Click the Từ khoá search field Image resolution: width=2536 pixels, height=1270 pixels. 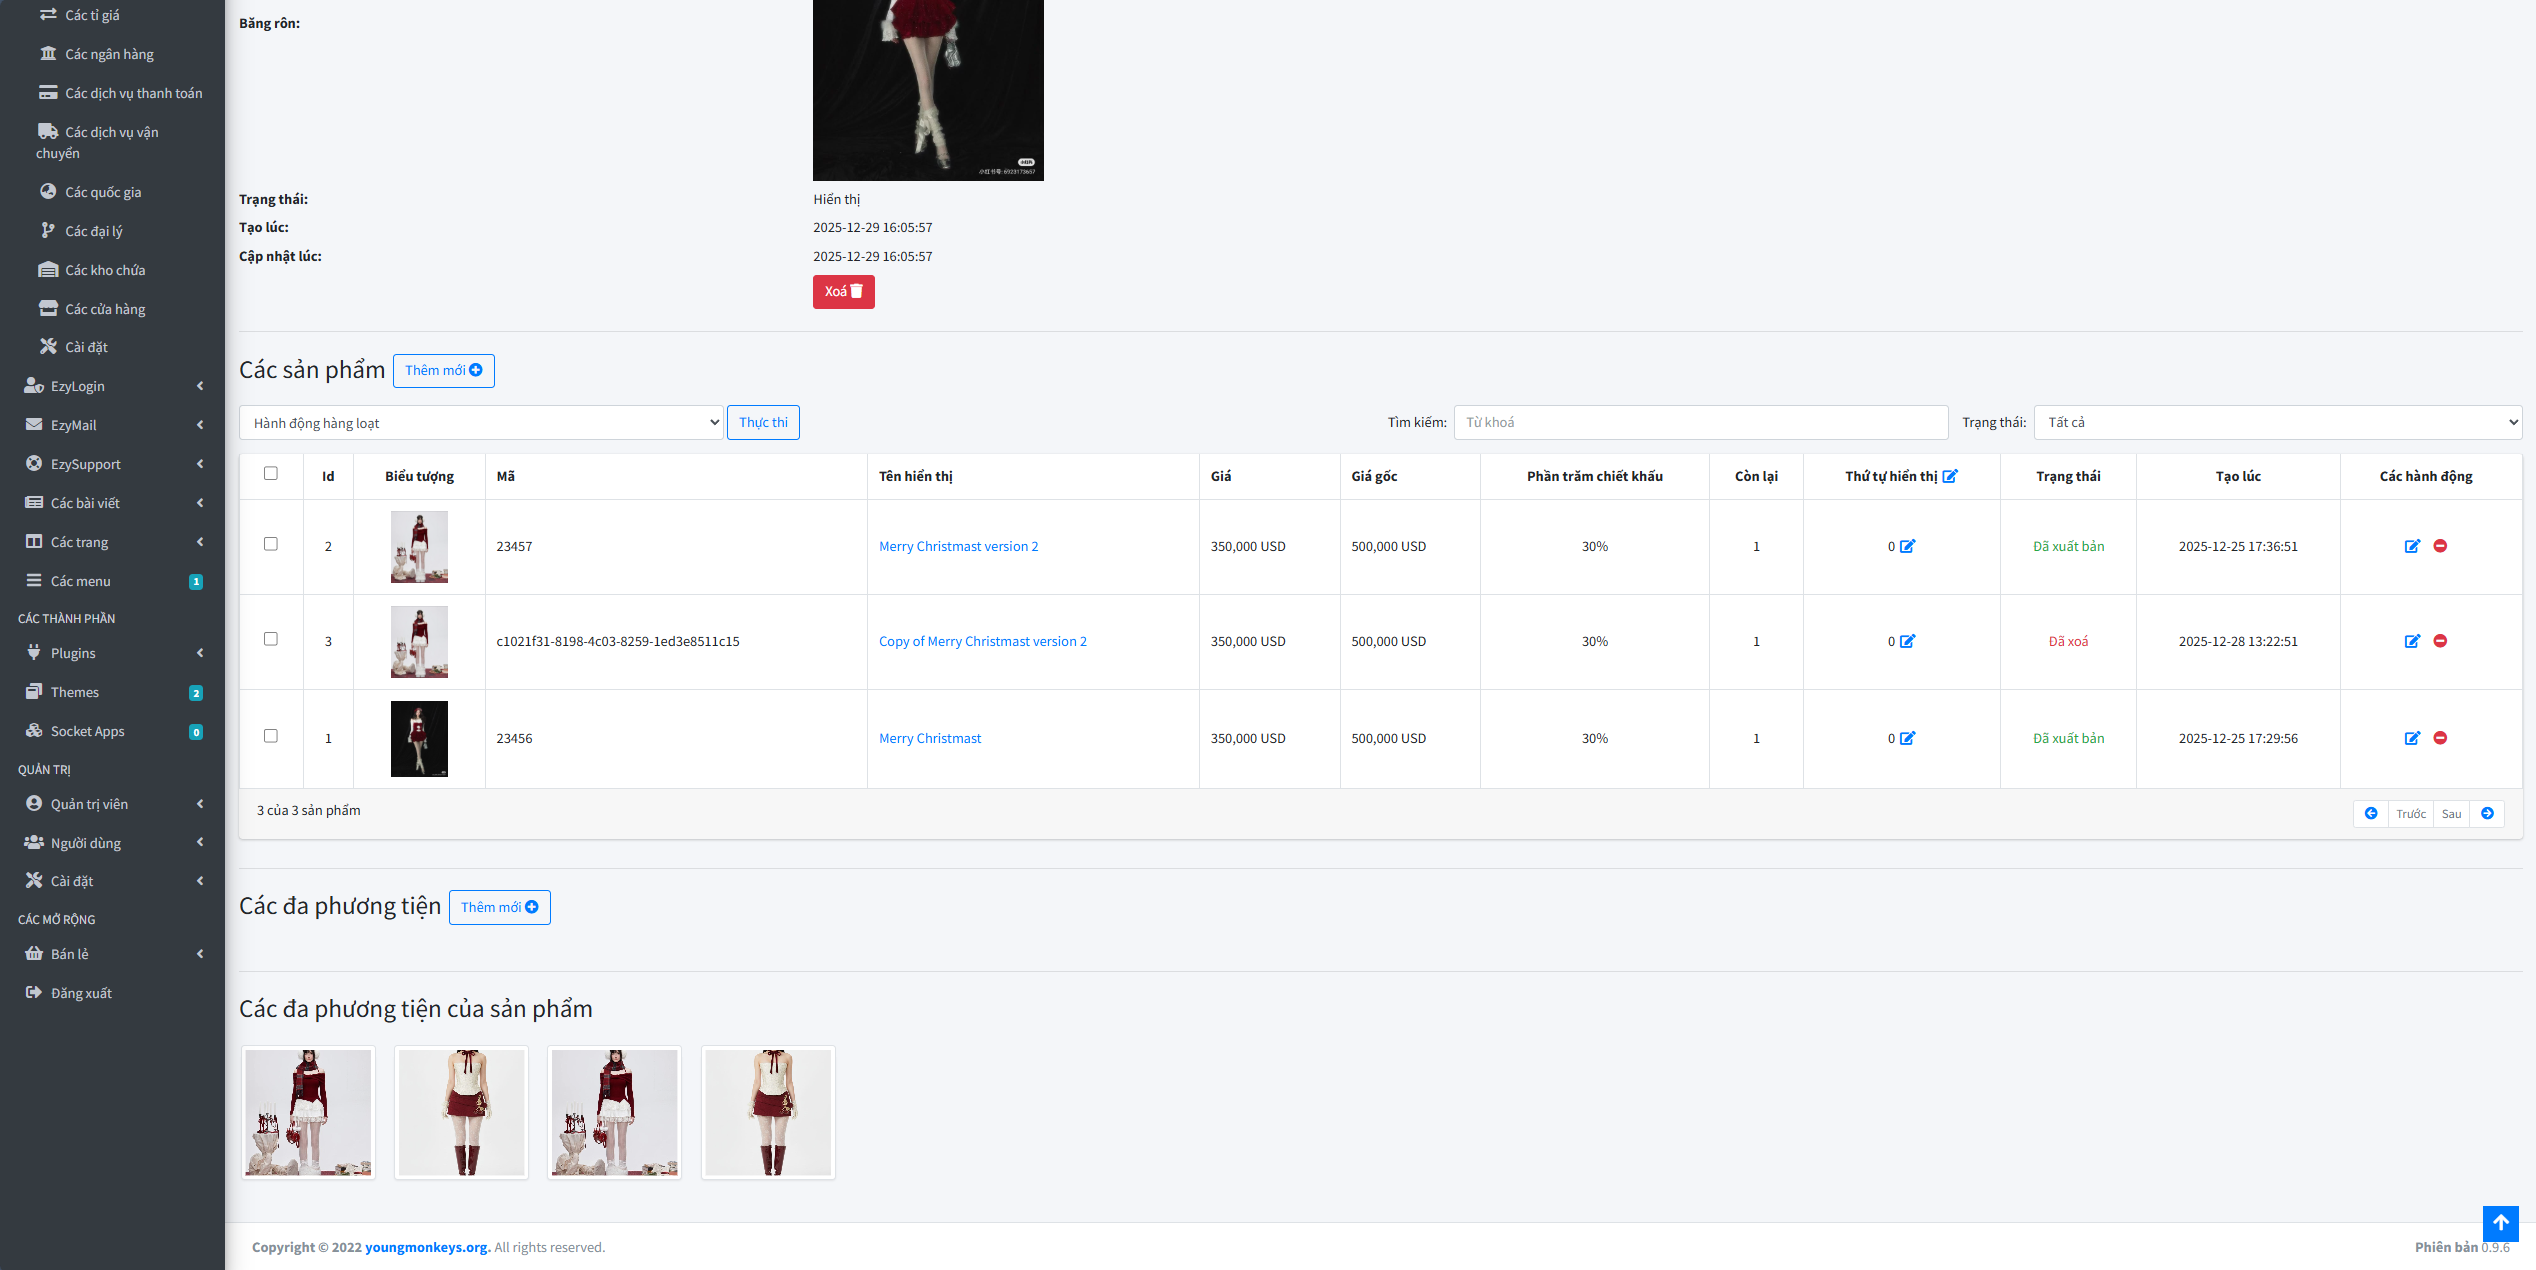(1700, 422)
